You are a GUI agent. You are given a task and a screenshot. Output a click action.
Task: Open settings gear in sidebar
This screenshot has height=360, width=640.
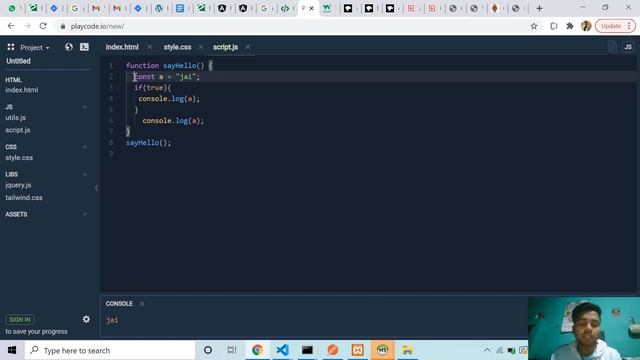[x=86, y=319]
